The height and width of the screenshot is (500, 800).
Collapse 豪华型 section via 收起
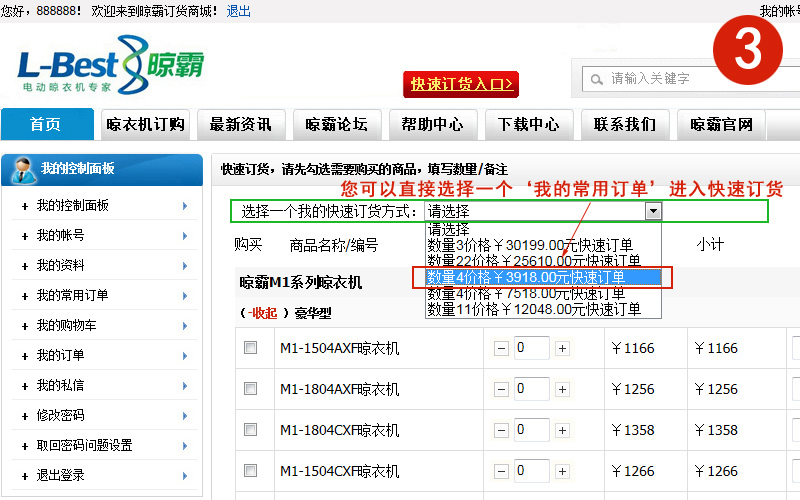pos(263,313)
